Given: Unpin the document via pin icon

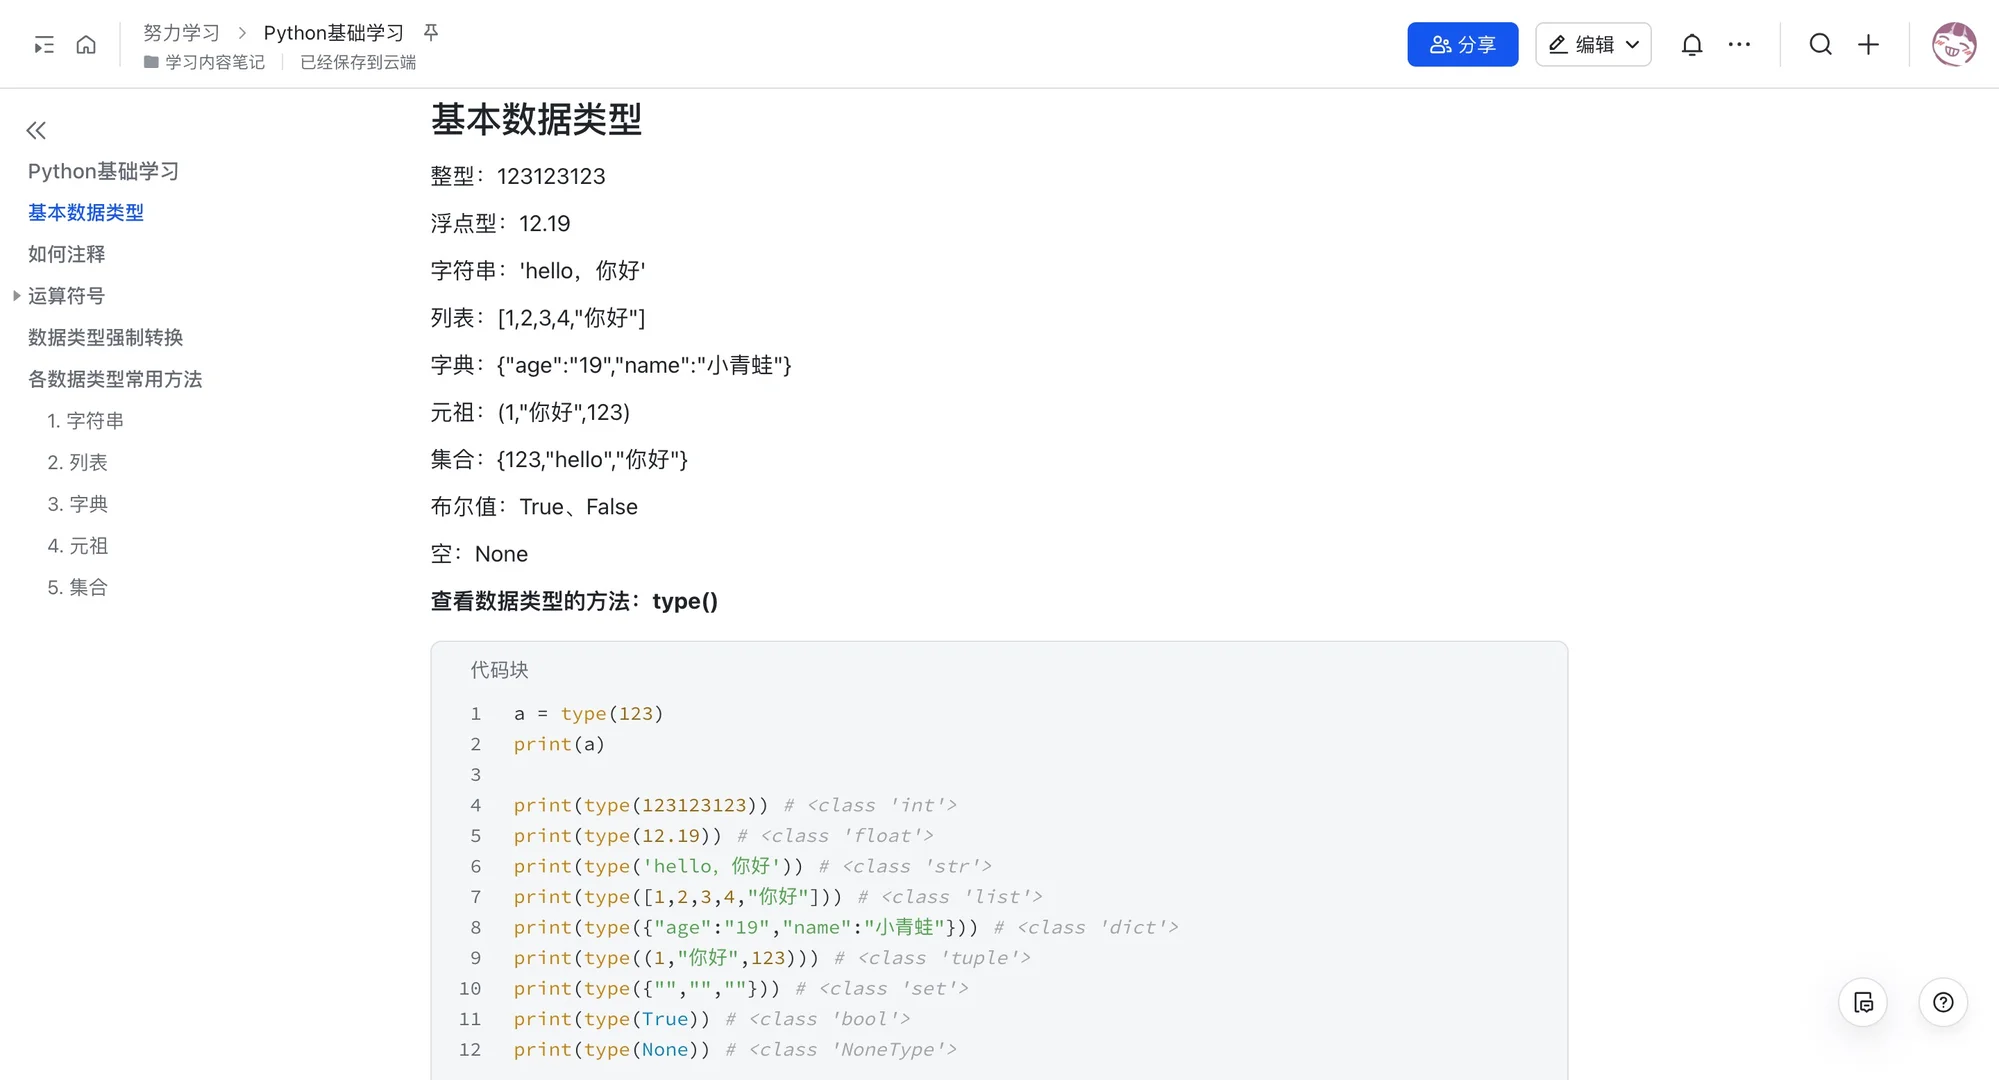Looking at the screenshot, I should click(429, 31).
